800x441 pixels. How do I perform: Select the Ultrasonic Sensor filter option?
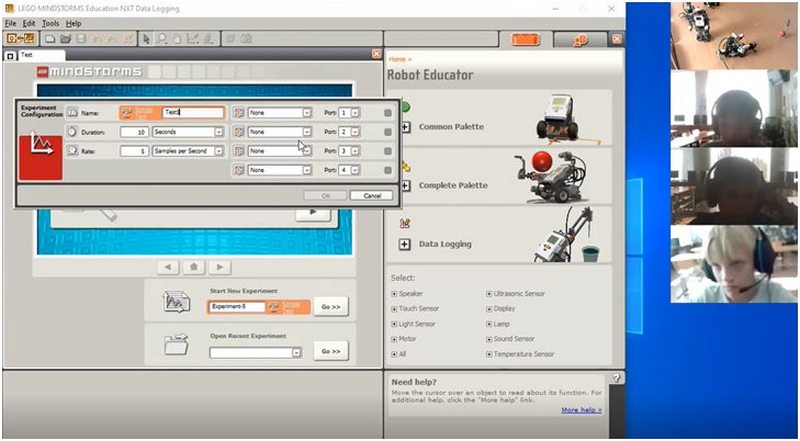click(x=516, y=294)
